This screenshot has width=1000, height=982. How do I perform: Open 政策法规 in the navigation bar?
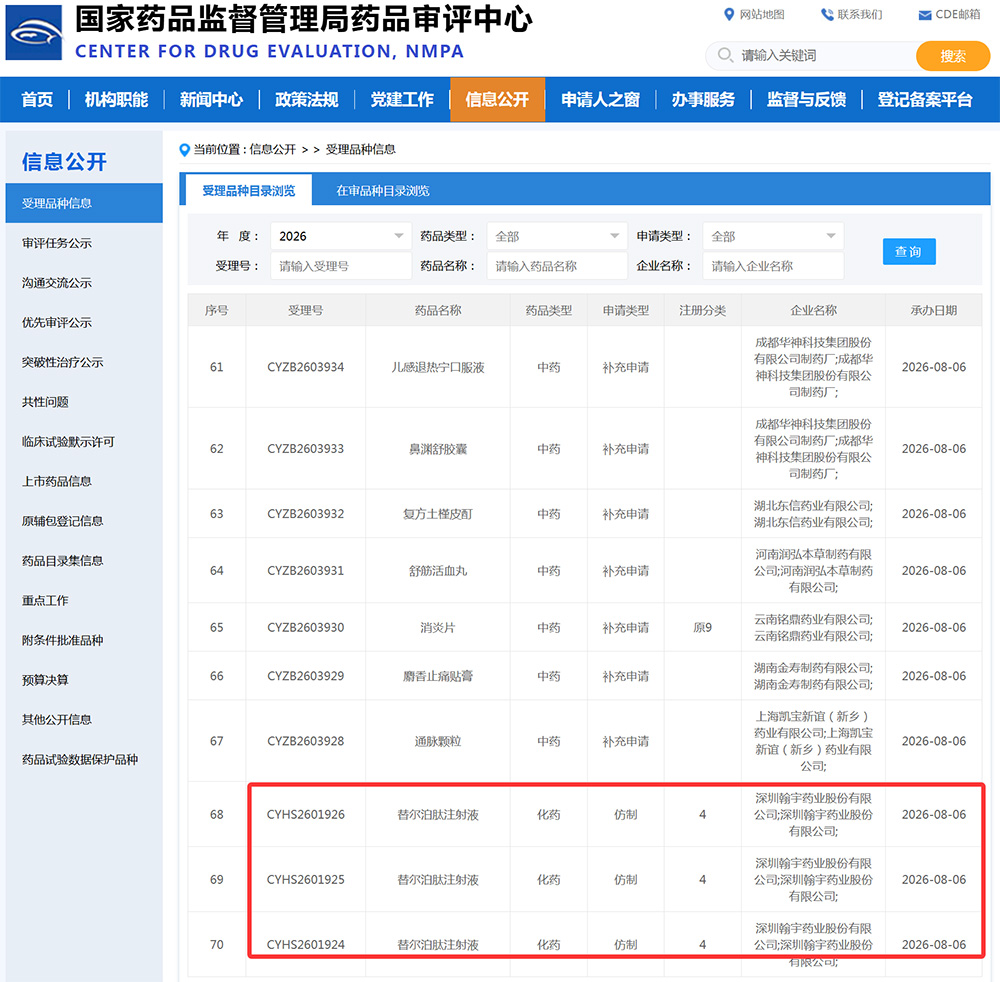pyautogui.click(x=306, y=99)
